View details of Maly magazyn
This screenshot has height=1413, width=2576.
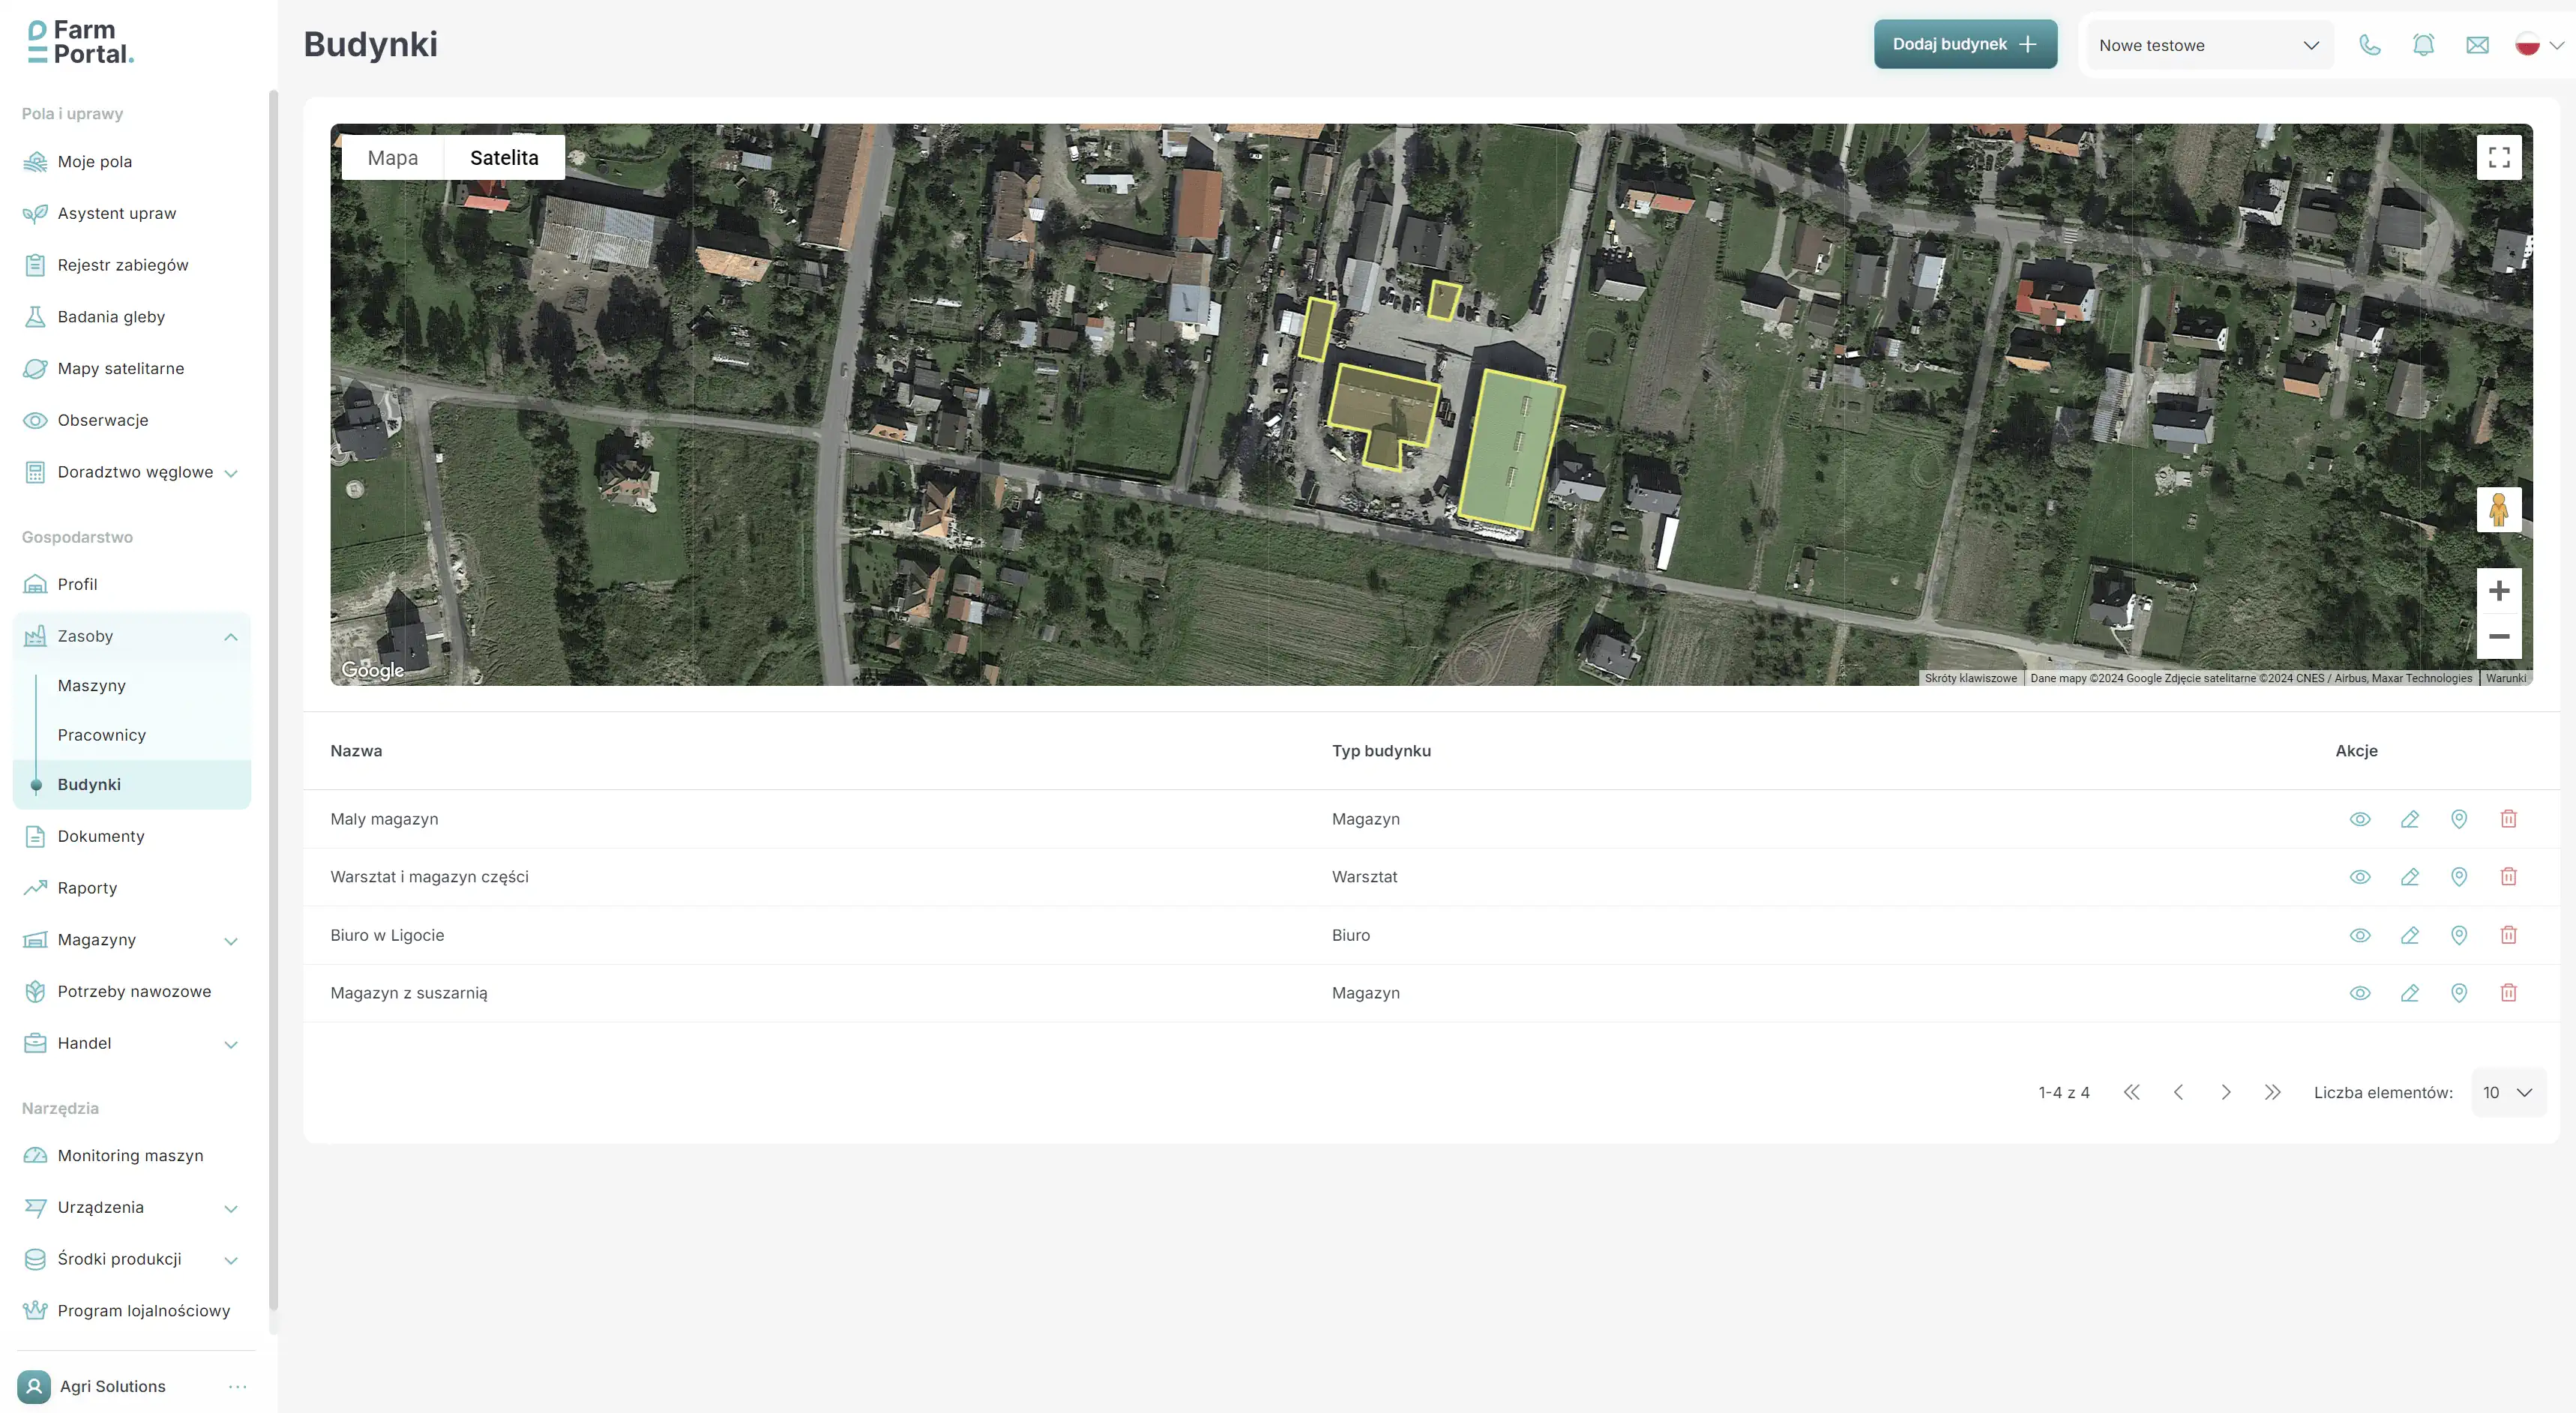click(2360, 819)
